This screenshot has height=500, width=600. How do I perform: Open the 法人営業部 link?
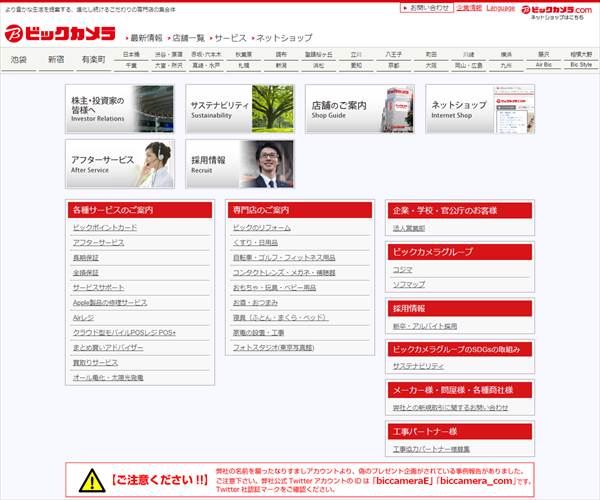(x=409, y=228)
